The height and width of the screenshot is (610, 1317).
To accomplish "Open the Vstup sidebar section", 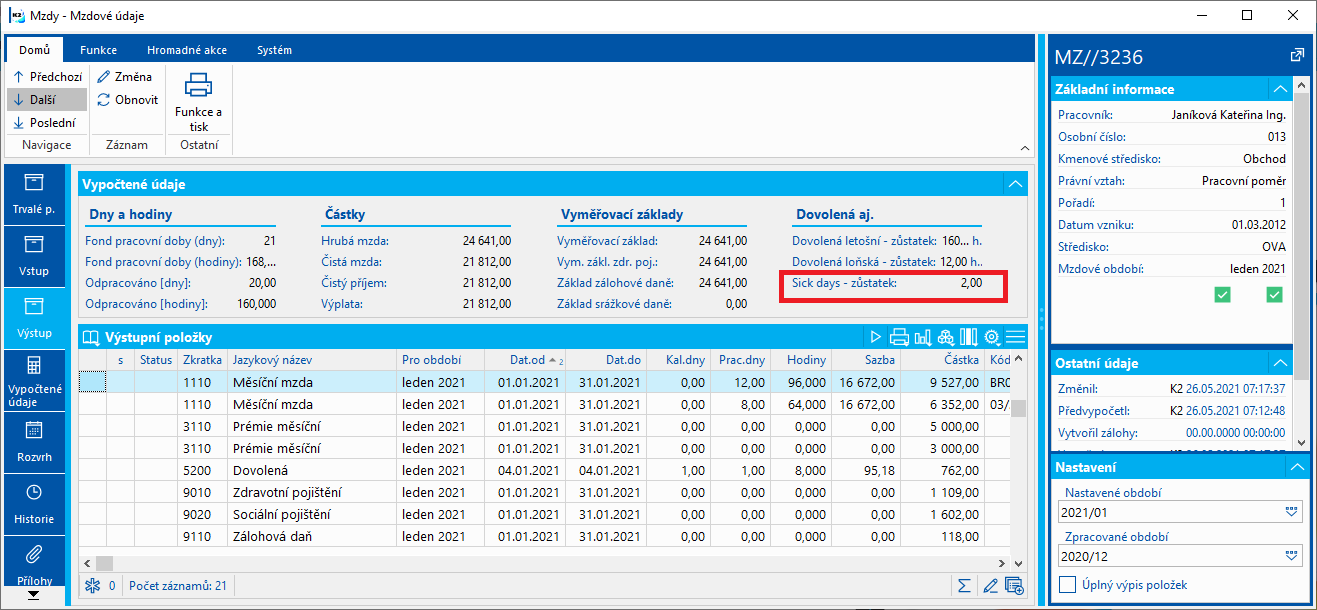I will (34, 254).
